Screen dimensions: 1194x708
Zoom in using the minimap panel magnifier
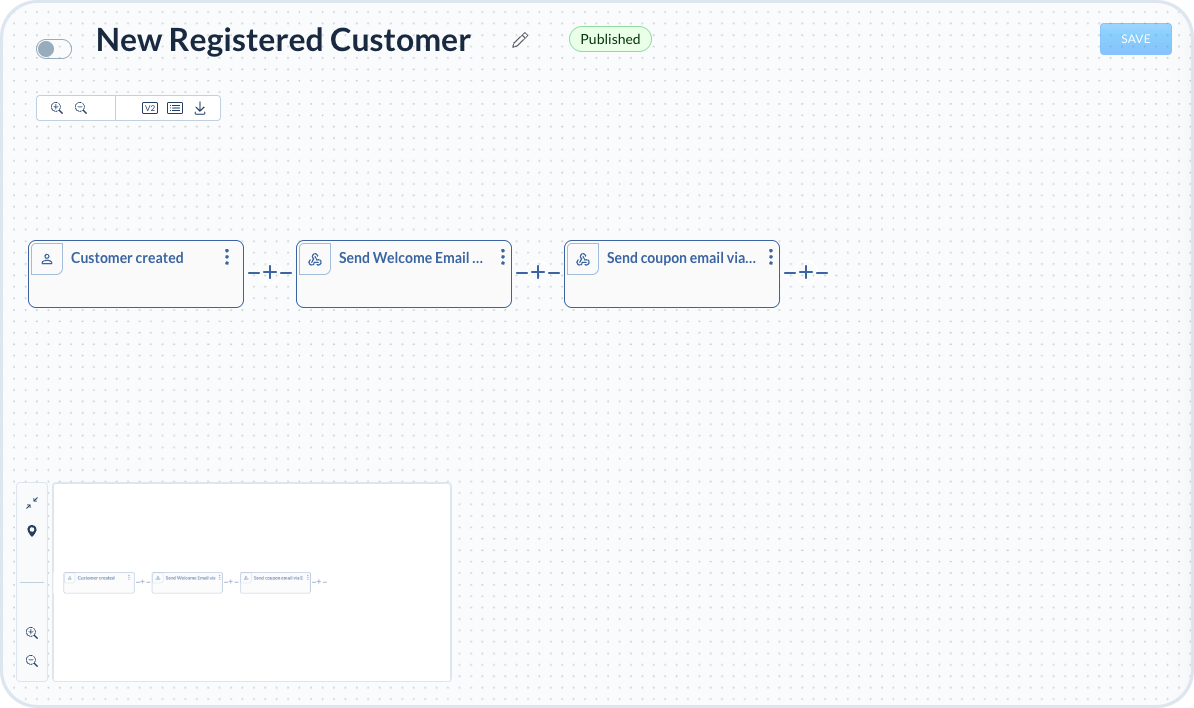pos(32,633)
